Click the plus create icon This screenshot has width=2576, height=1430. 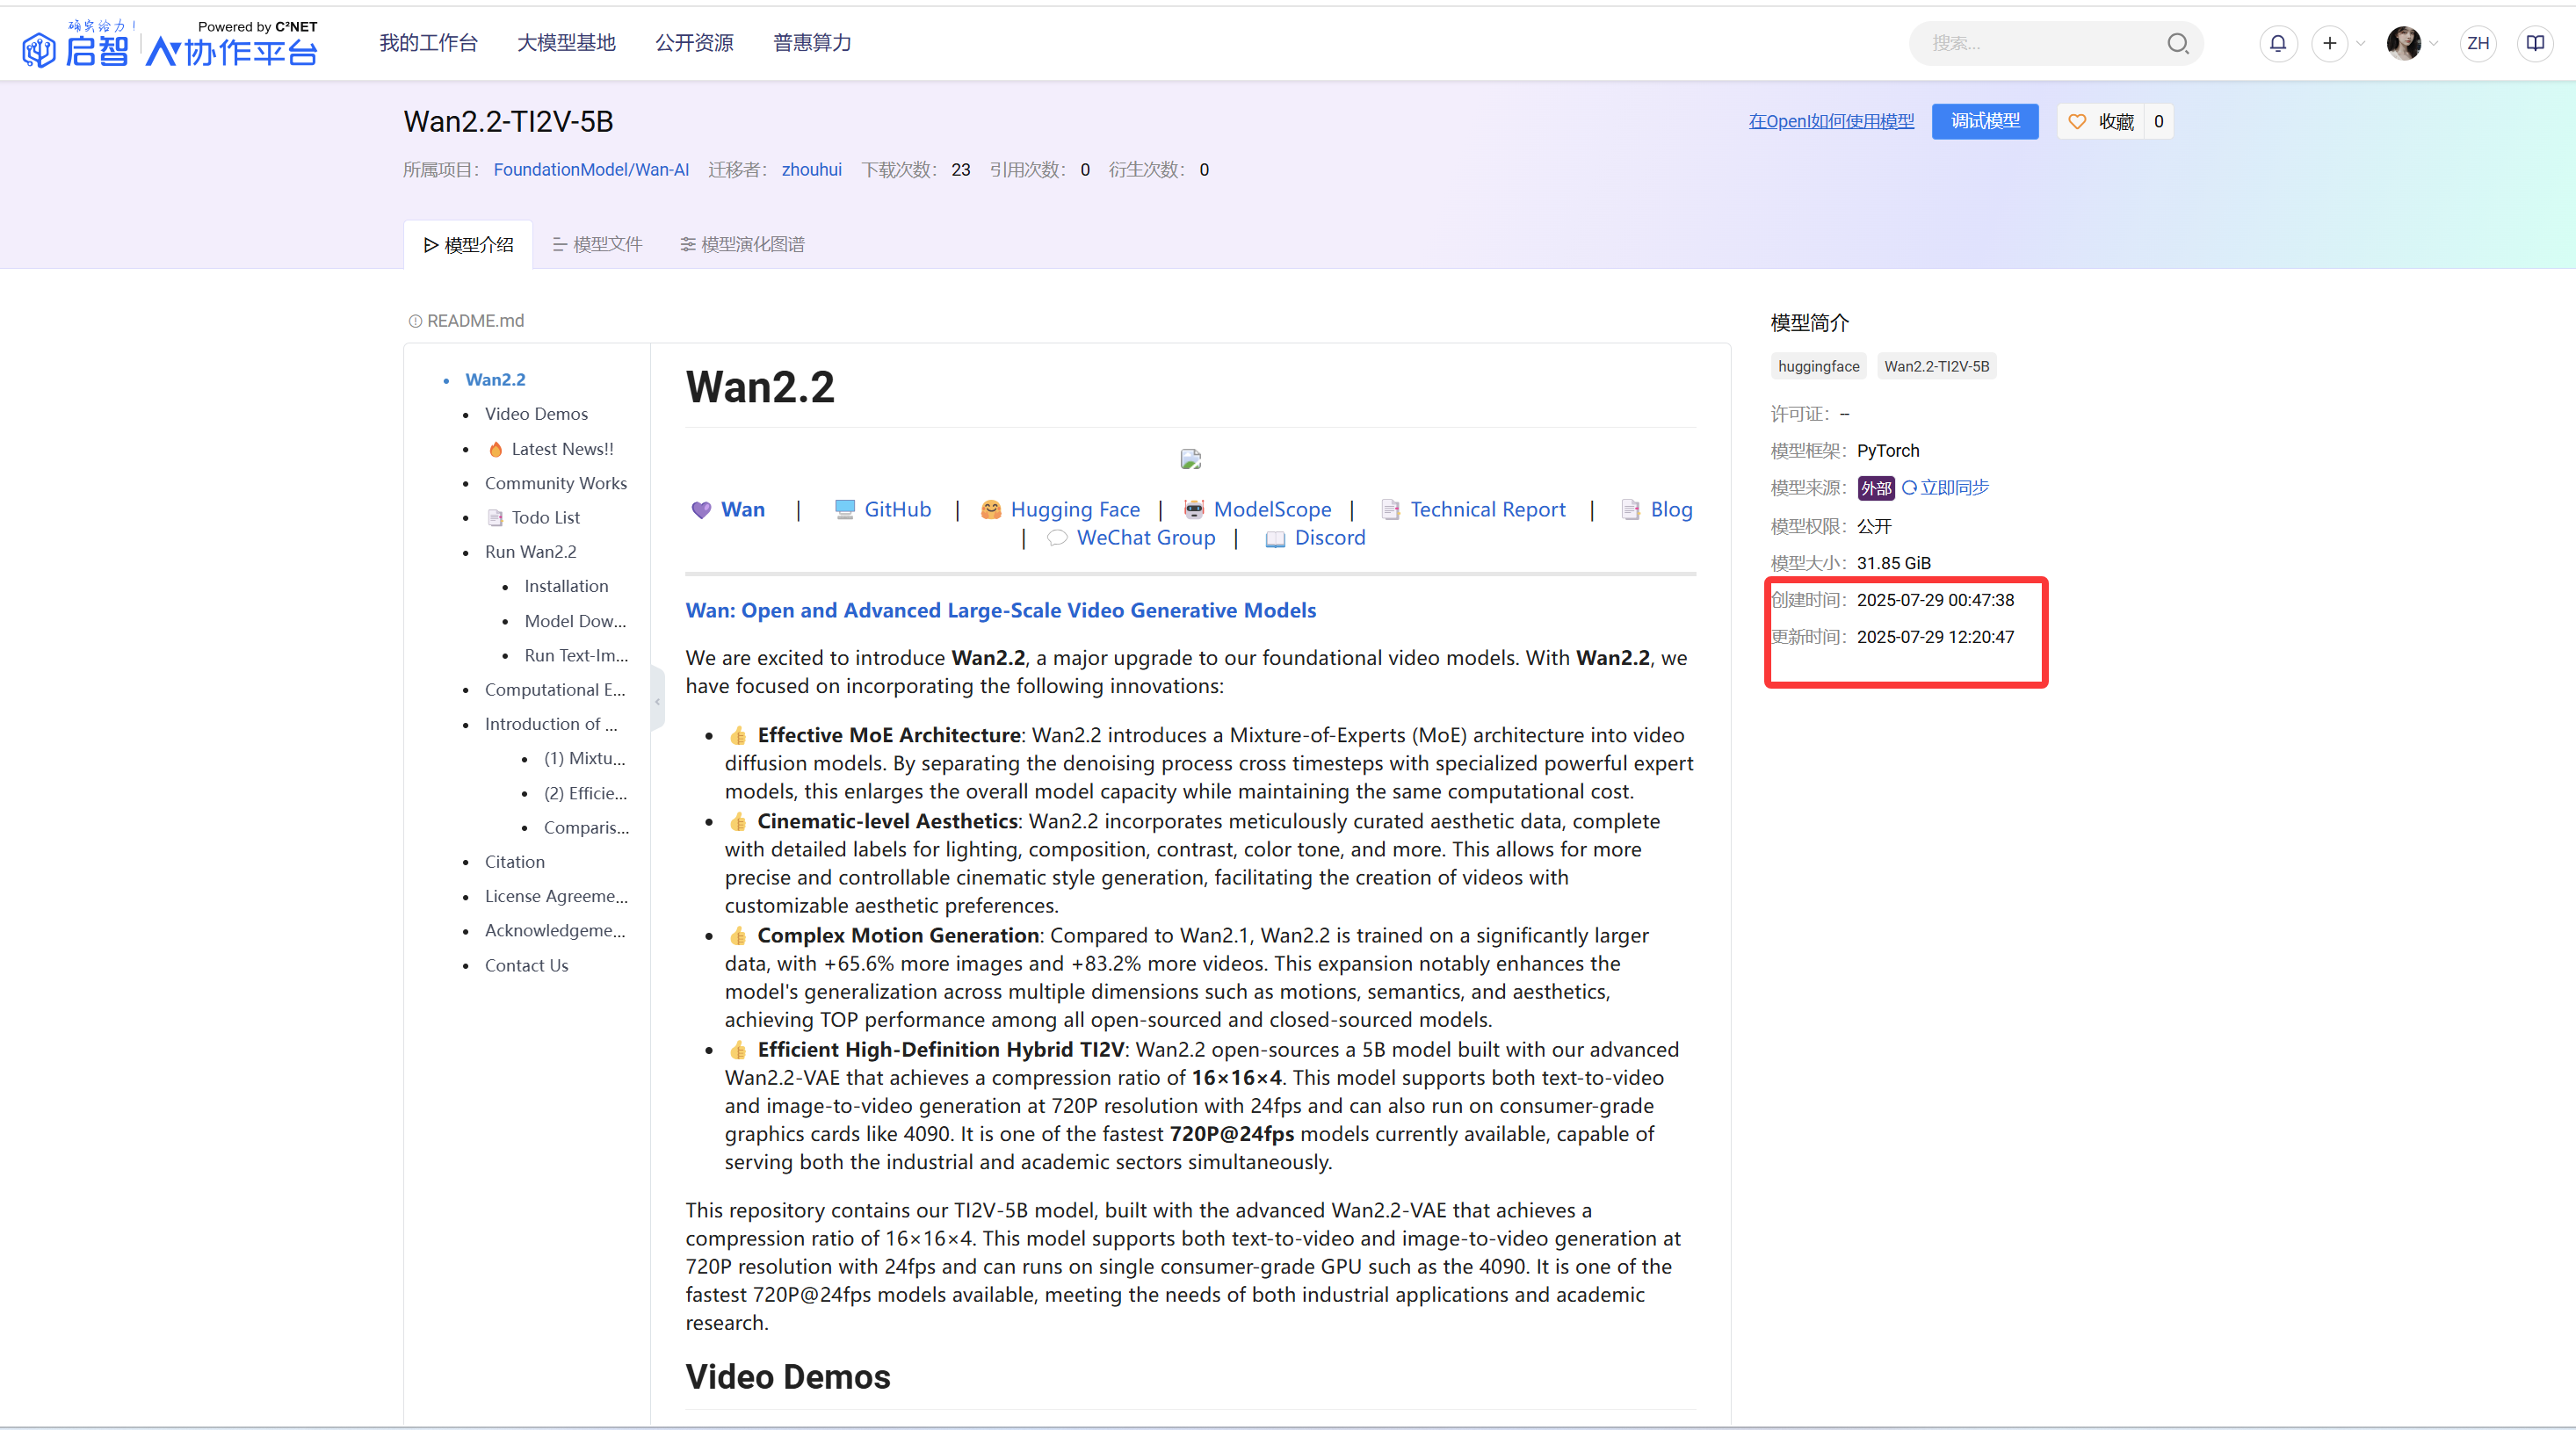(x=2329, y=43)
